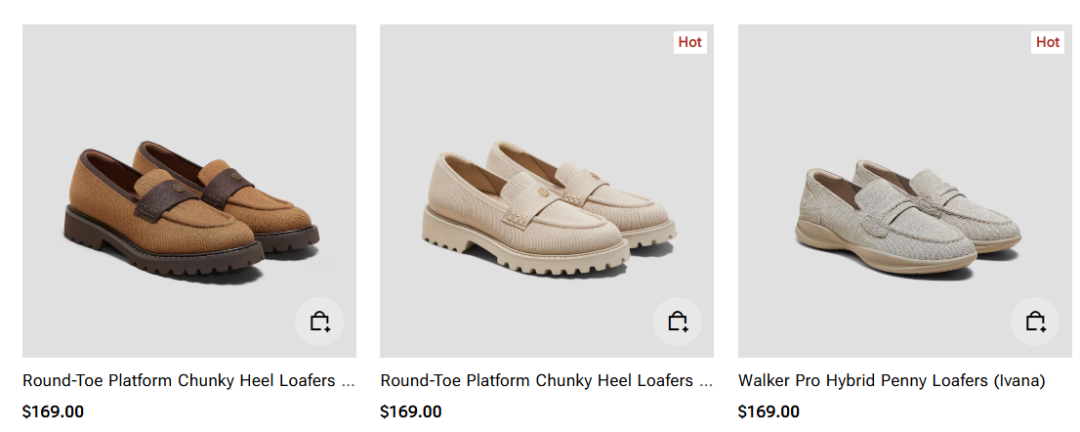This screenshot has width=1080, height=432.
Task: Open the second Round-Toe Platform Chunky Heel Loafers title
Action: pos(546,381)
